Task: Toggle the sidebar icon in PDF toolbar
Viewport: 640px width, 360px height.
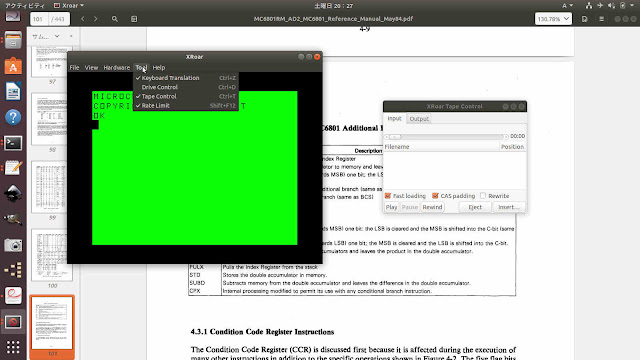Action: pyautogui.click(x=134, y=19)
